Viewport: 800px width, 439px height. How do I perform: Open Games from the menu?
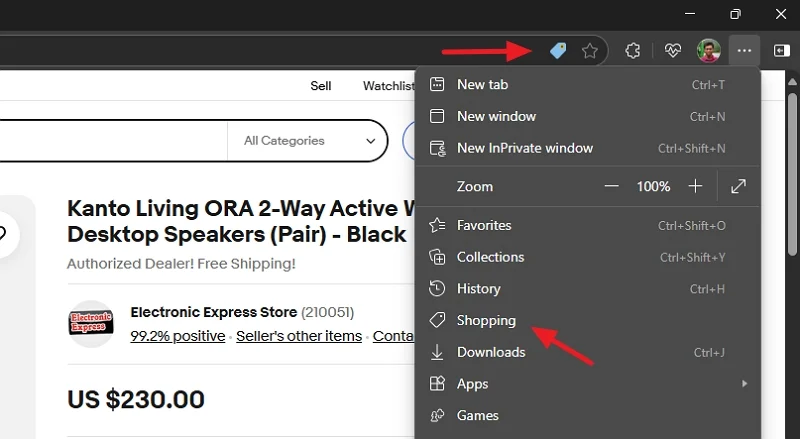point(588,416)
